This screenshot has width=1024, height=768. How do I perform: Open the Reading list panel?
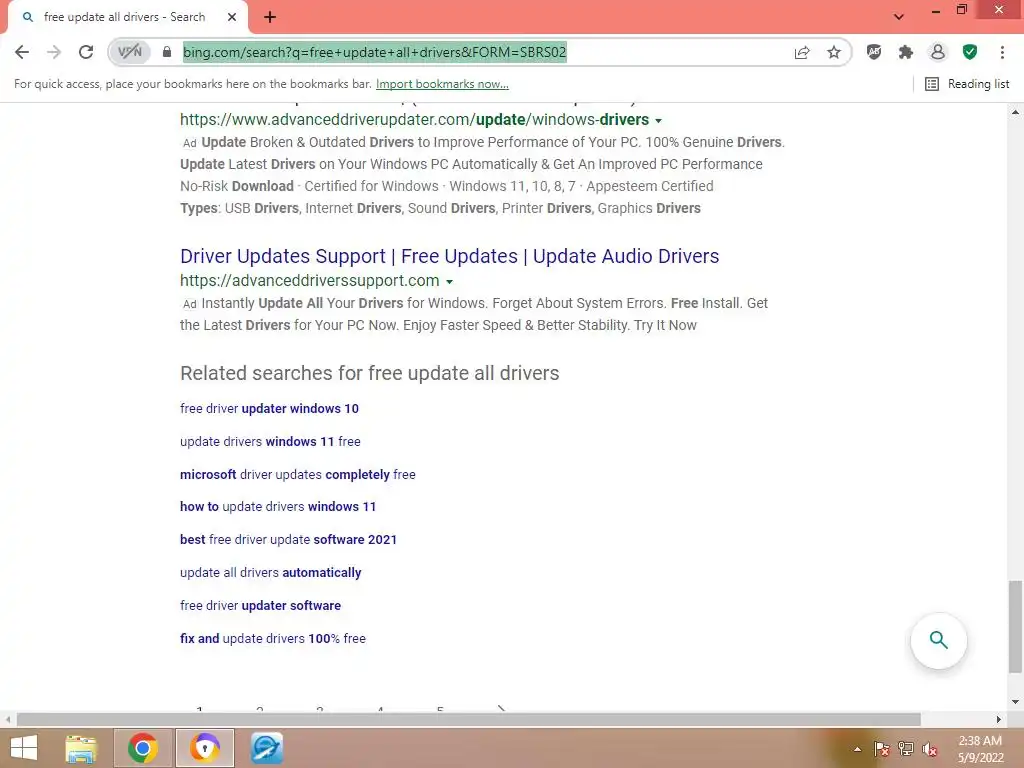point(967,84)
